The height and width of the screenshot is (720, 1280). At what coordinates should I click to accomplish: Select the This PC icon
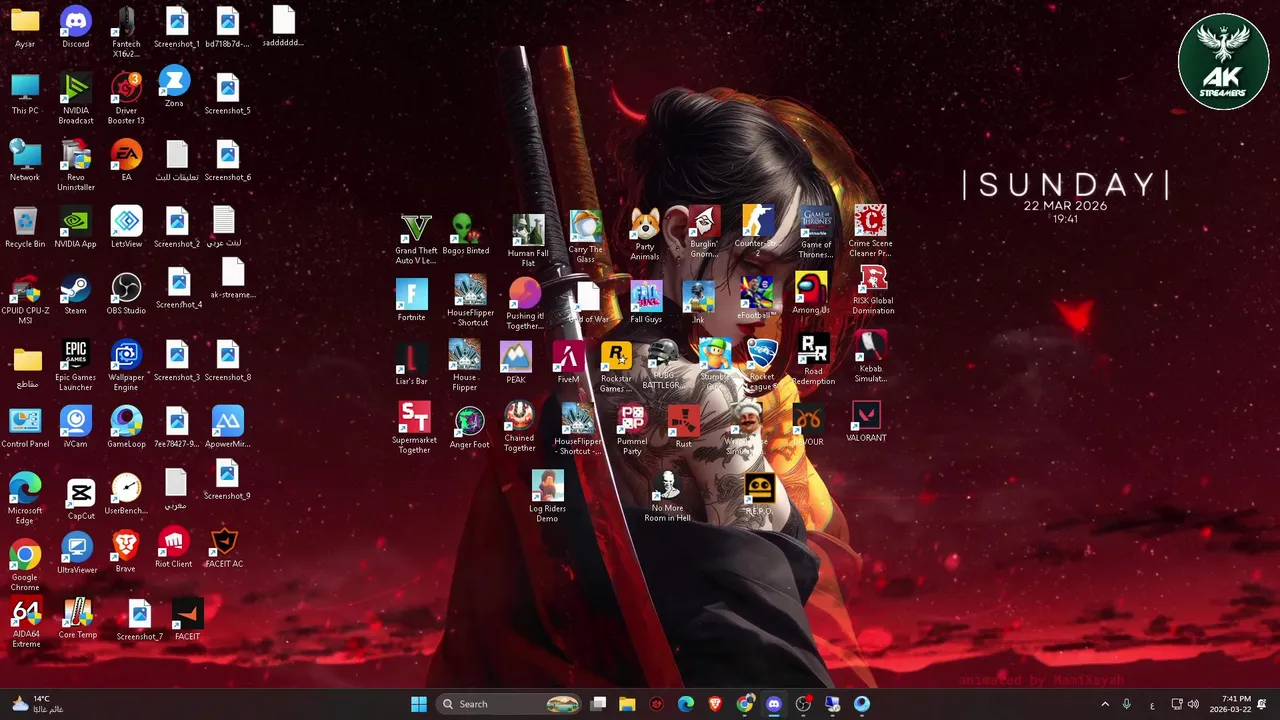coord(25,94)
